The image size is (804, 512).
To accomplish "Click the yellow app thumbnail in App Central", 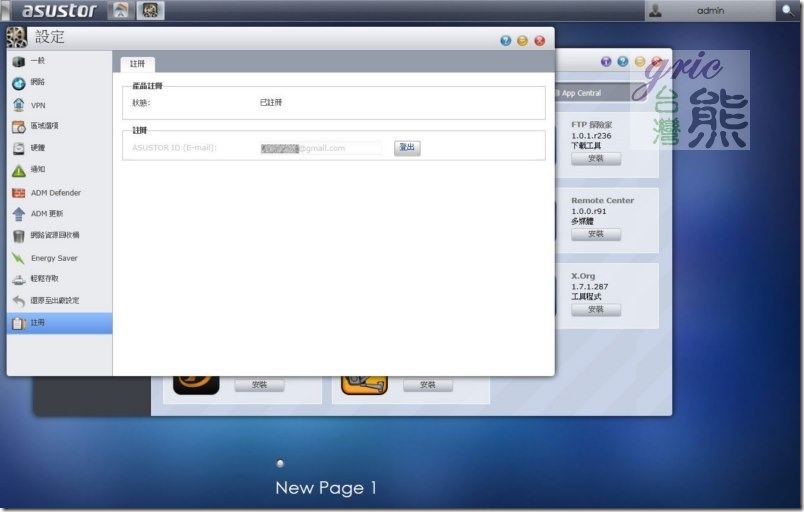I will pos(364,385).
